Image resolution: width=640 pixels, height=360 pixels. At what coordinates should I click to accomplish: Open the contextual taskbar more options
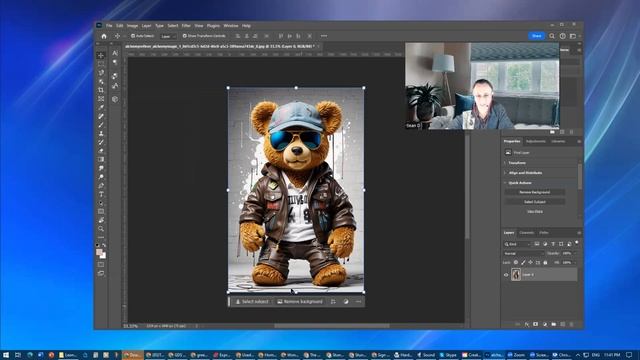click(x=358, y=302)
